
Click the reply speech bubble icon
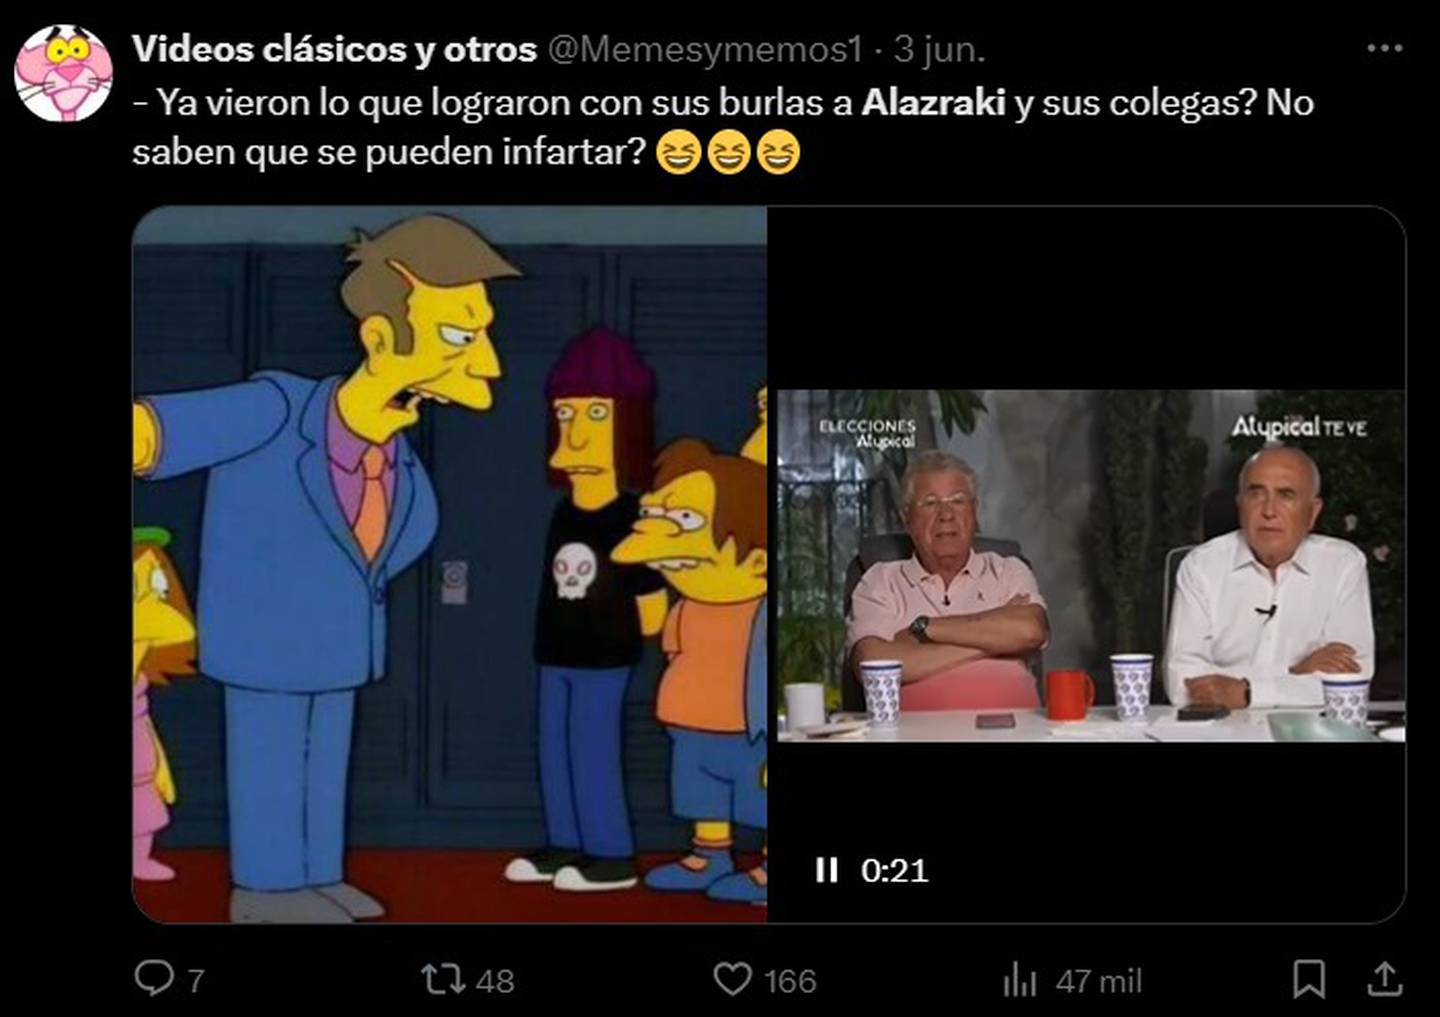pyautogui.click(x=154, y=978)
